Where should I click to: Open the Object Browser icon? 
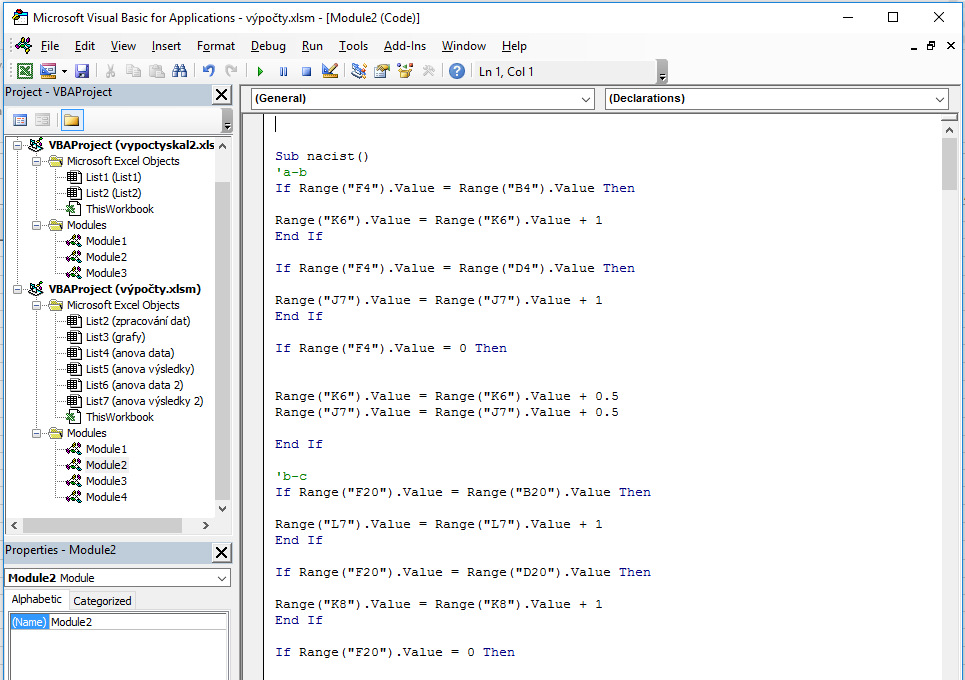click(405, 71)
